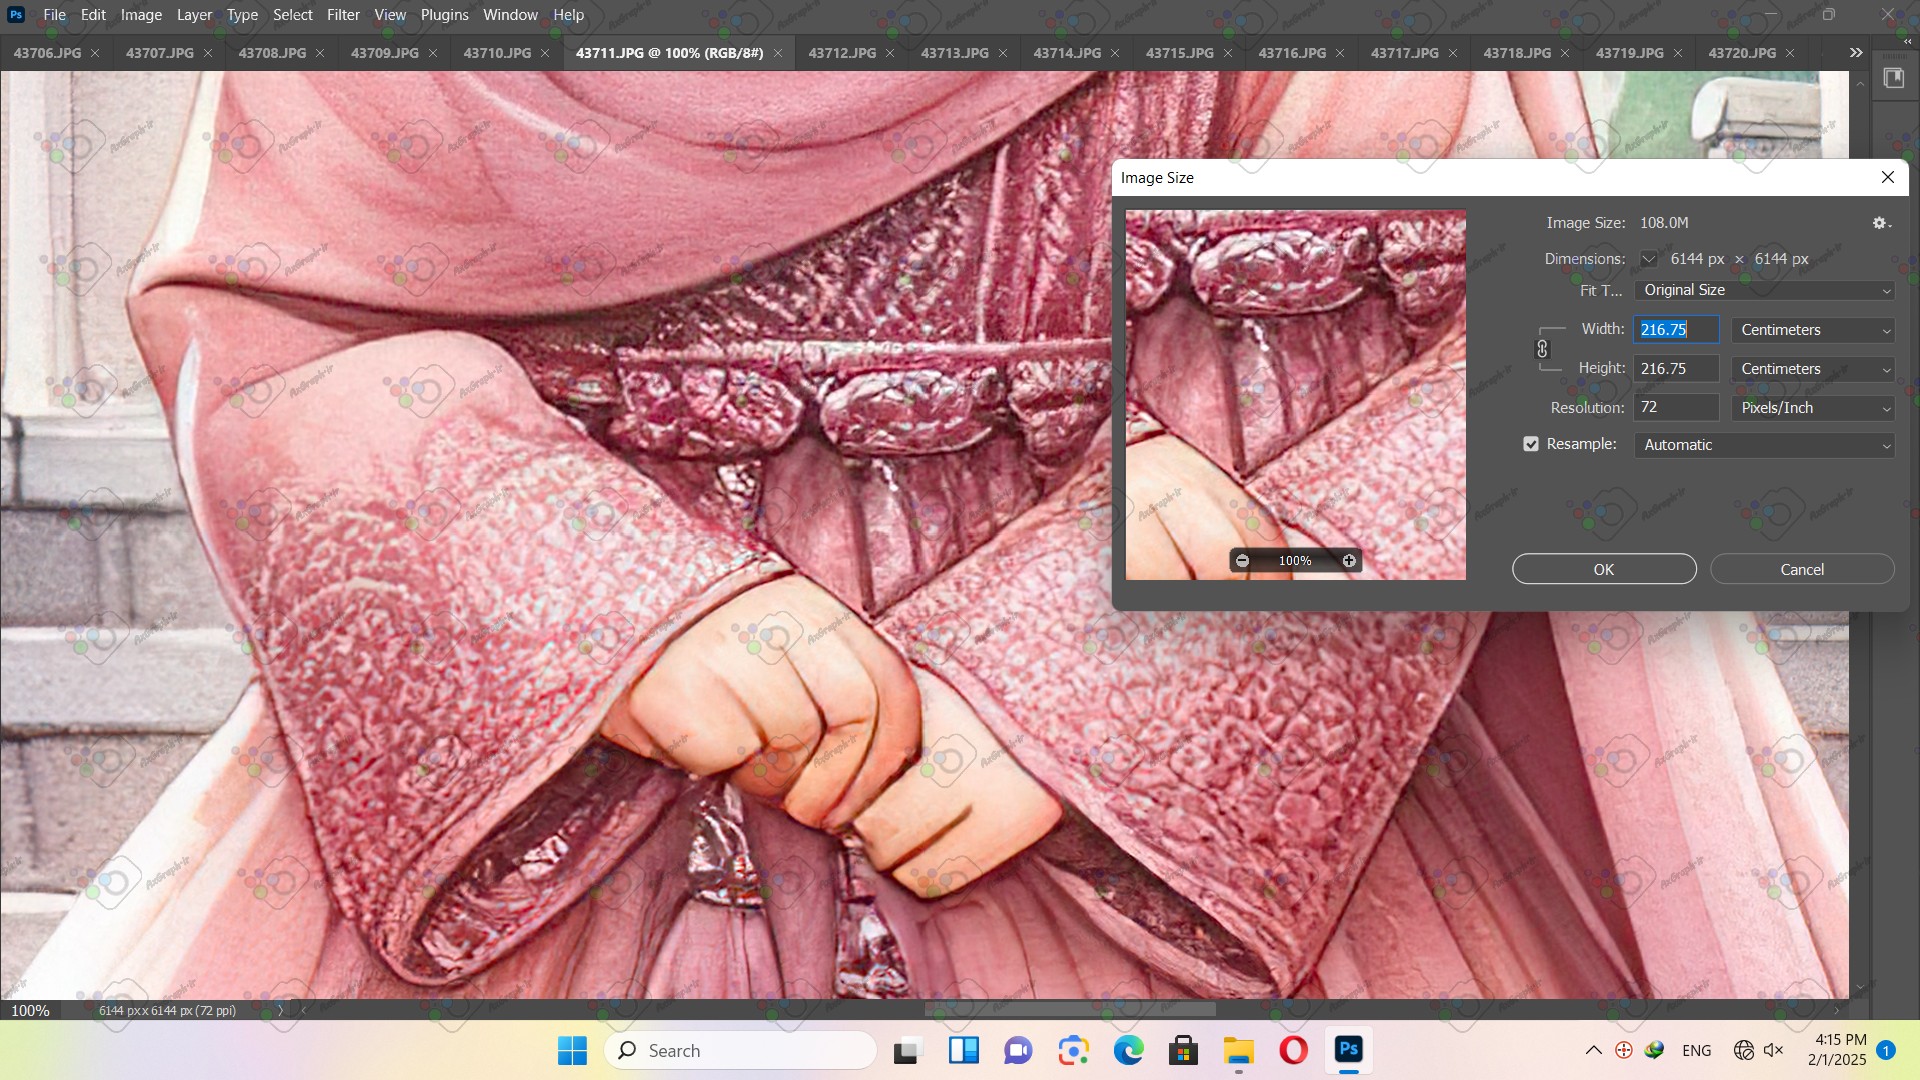The height and width of the screenshot is (1080, 1920).
Task: Switch to the Photoshop taskbar icon
Action: click(x=1349, y=1050)
